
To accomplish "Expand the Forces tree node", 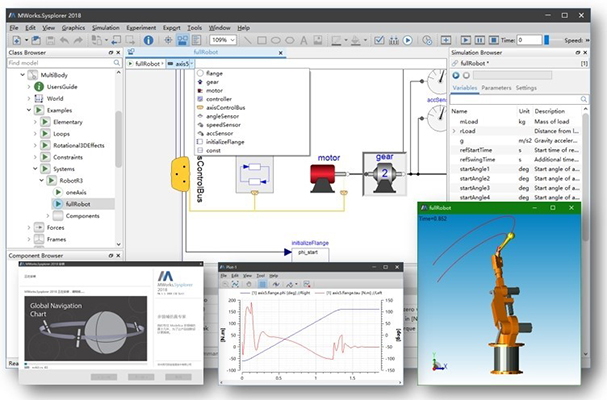I will 30,227.
